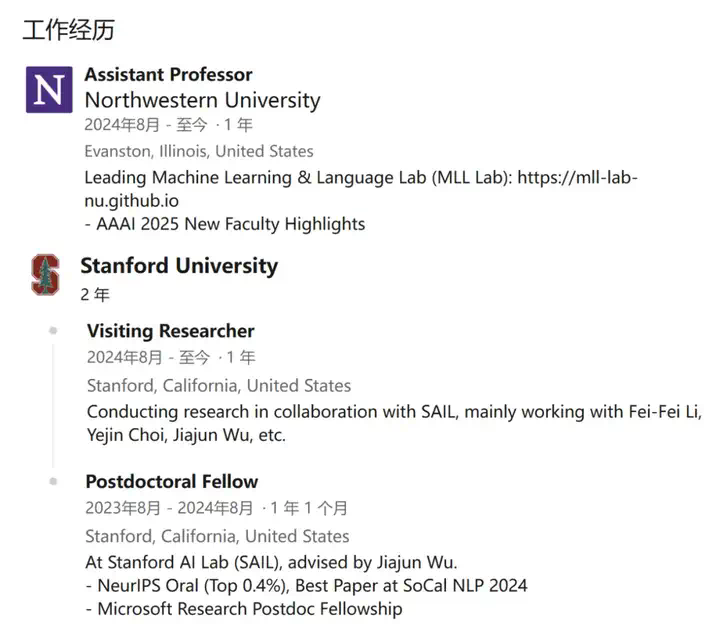Click the Stanford 2 年 total duration text

click(x=95, y=295)
